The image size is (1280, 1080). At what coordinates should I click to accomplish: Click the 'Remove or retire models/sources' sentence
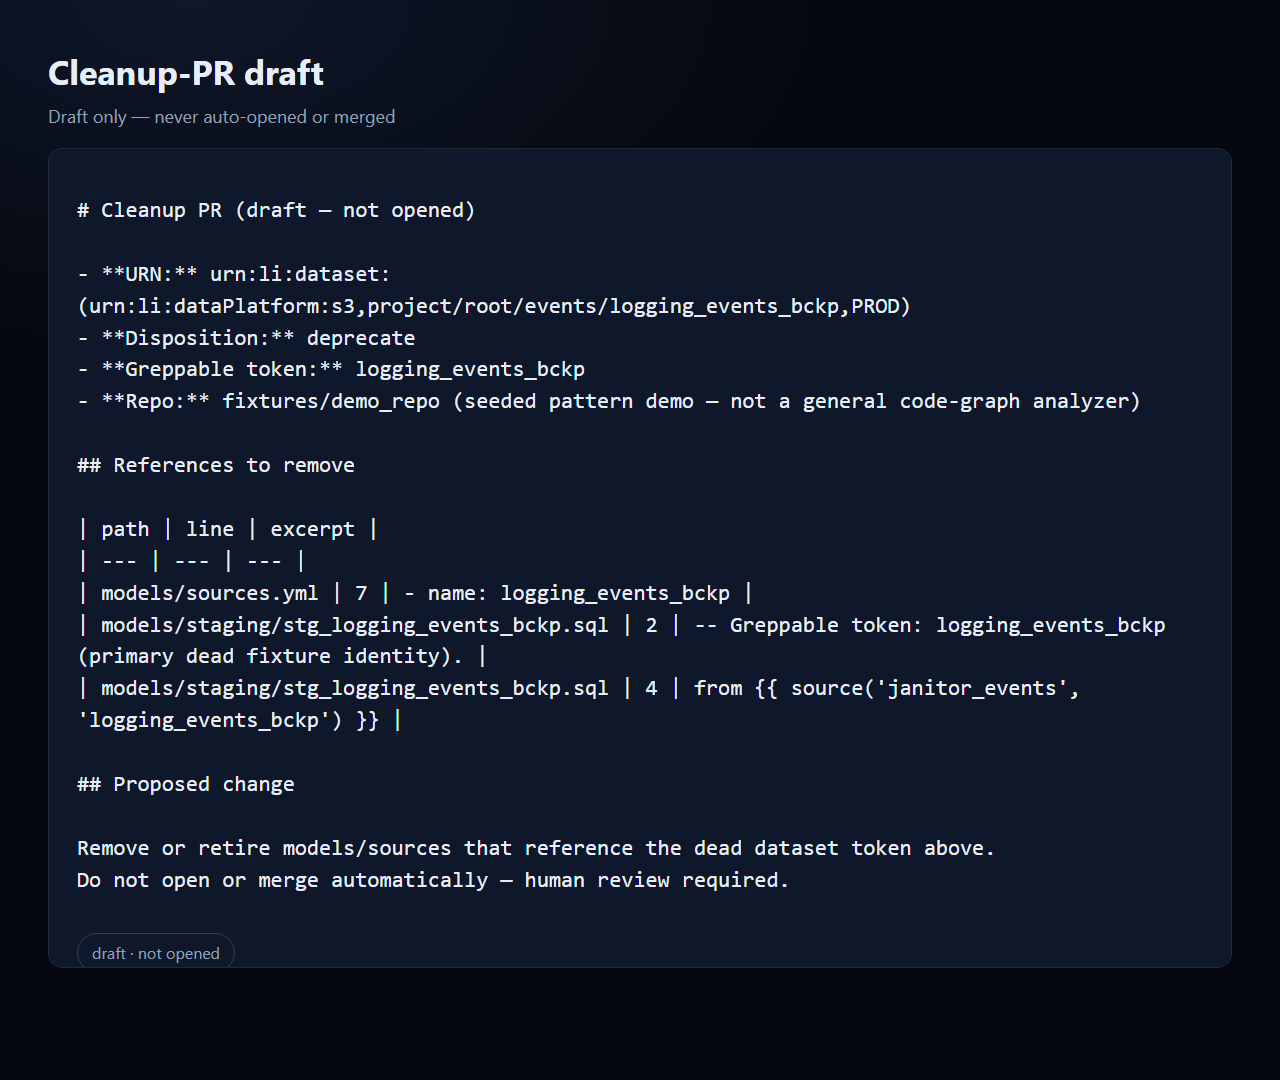[536, 848]
